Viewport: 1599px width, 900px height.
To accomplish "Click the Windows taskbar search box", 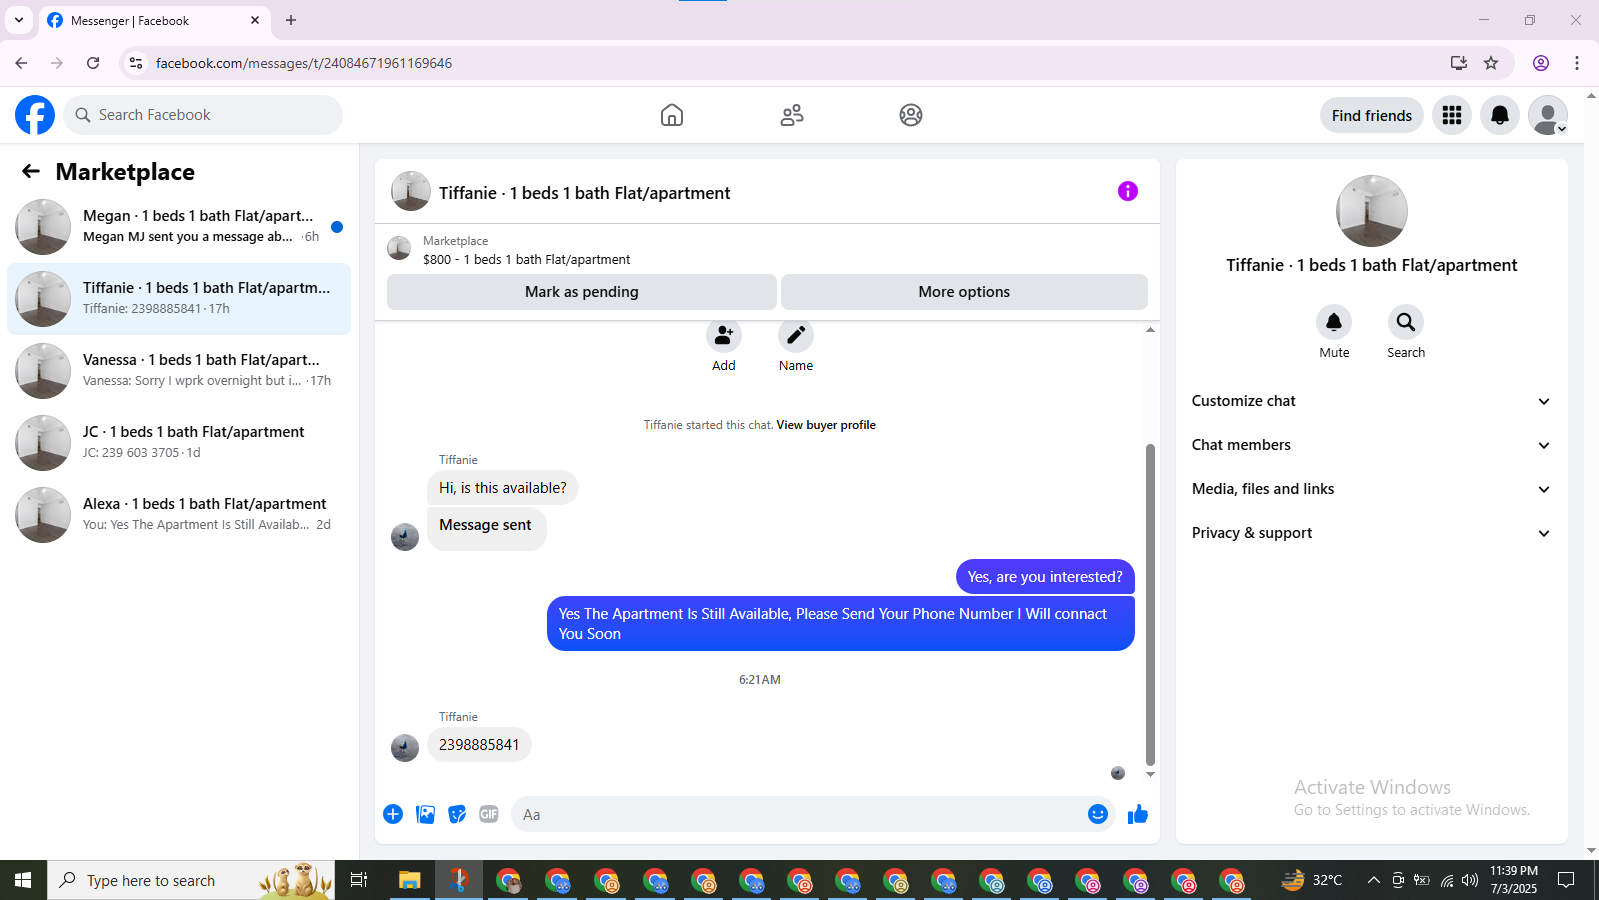I will tap(191, 880).
